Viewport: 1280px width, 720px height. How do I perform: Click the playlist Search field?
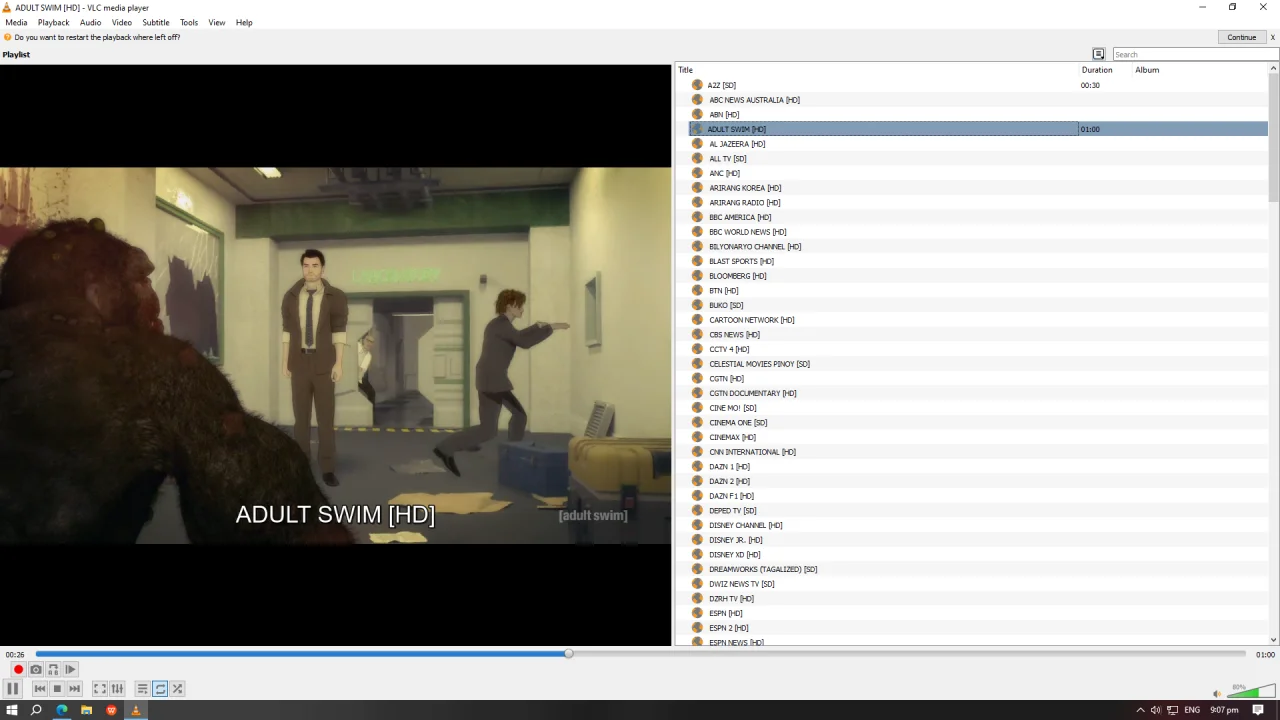[x=1194, y=54]
